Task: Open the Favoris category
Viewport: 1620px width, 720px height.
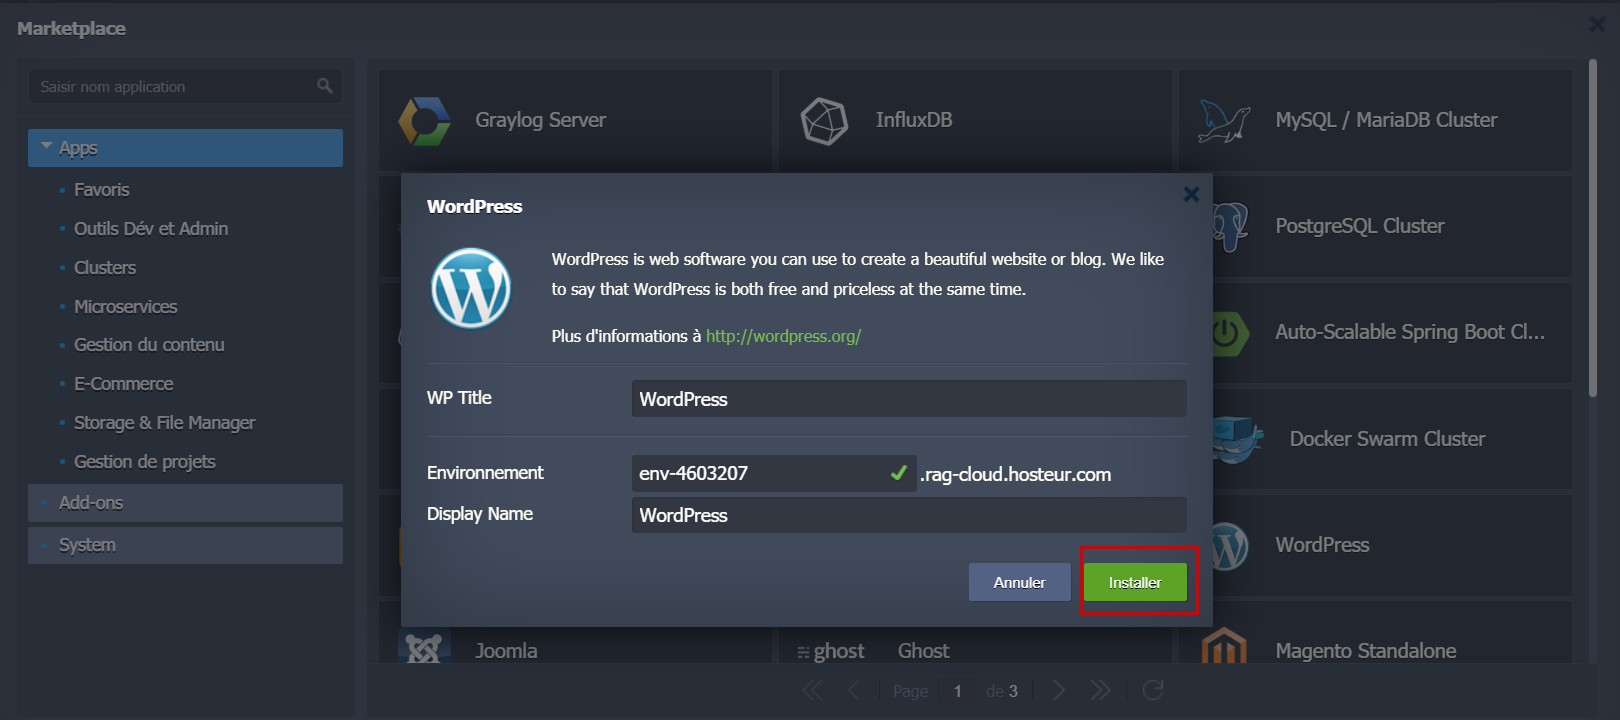Action: [101, 190]
